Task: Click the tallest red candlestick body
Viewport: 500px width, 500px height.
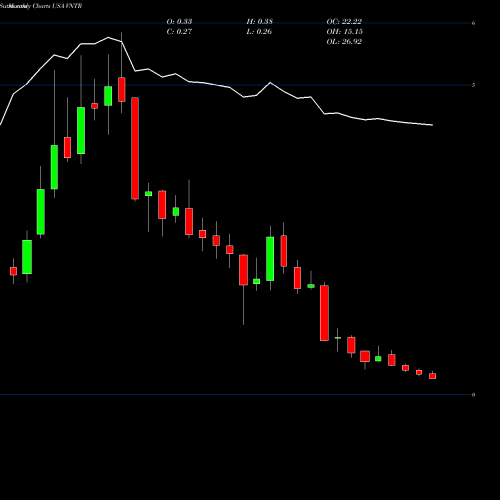Action: tap(135, 148)
